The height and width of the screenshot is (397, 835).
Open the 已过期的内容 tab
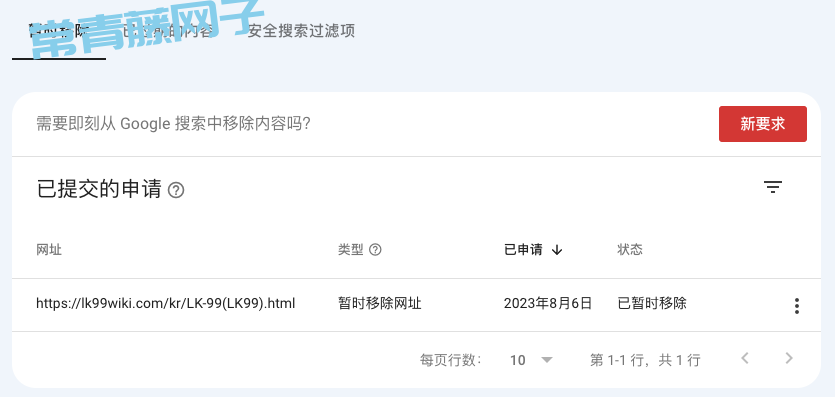pyautogui.click(x=168, y=31)
